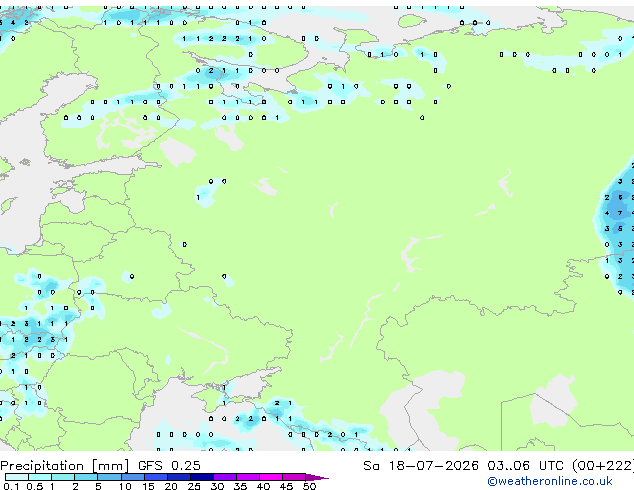
Task: Click the '(00+222)' forecast offset text
Action: [x=603, y=466]
